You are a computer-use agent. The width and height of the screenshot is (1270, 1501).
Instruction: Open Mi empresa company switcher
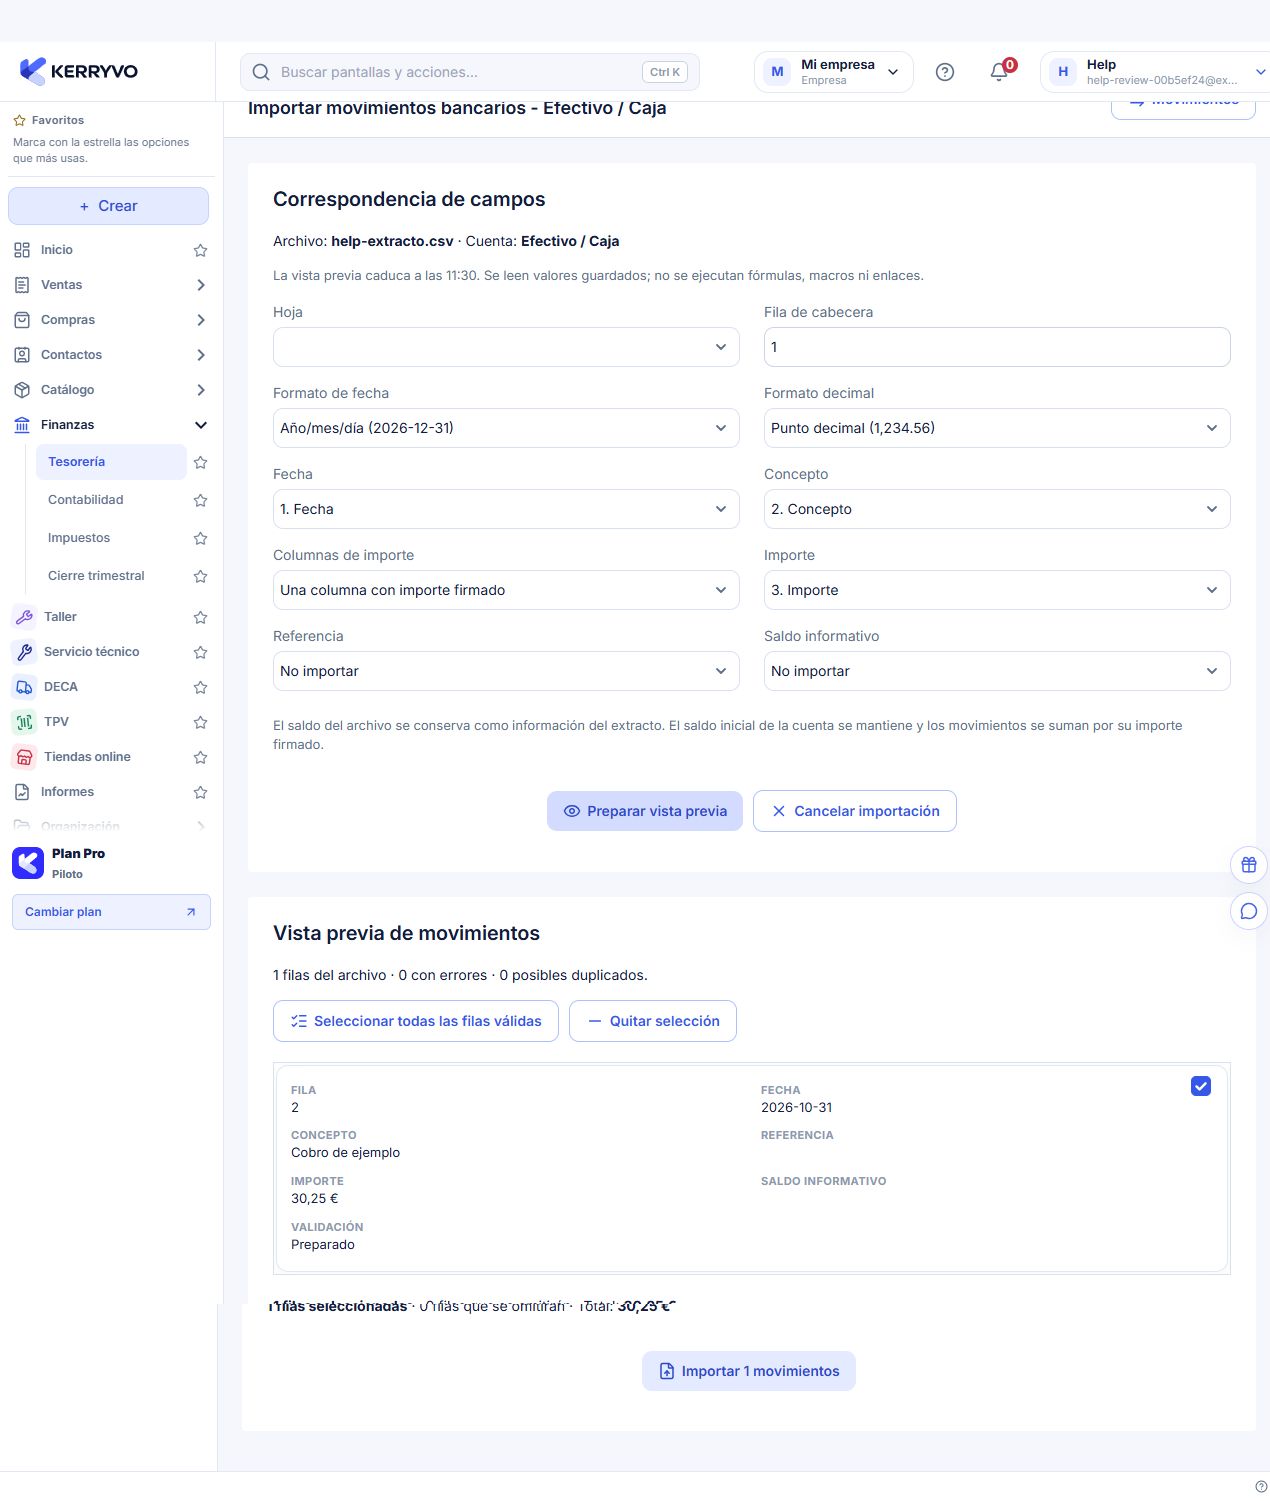834,72
